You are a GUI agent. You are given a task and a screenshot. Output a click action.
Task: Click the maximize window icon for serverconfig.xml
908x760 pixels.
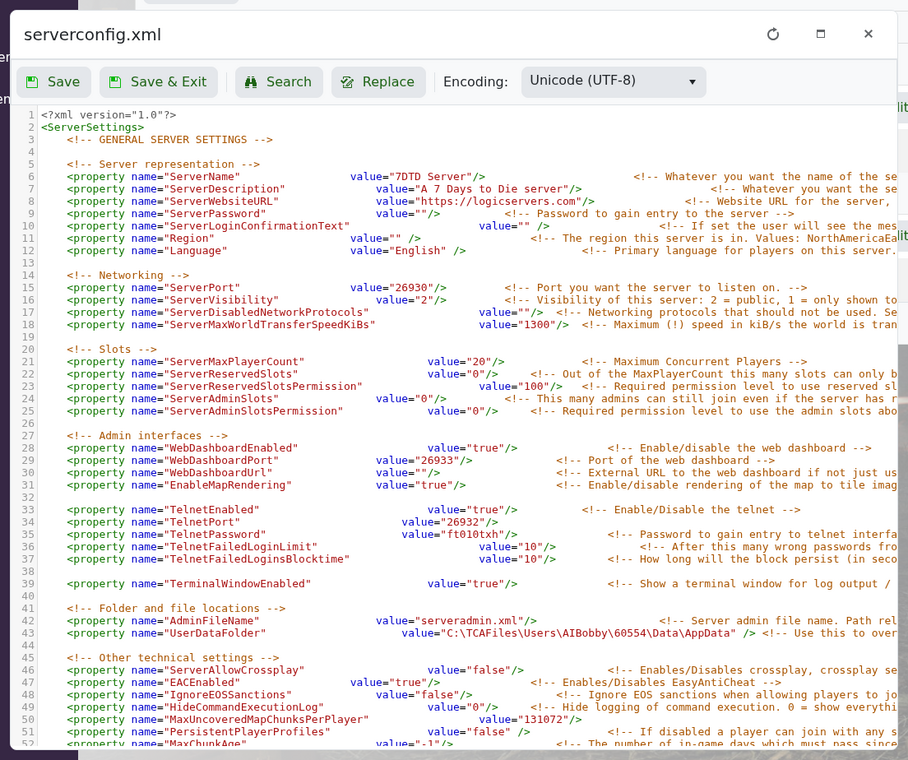pos(821,34)
